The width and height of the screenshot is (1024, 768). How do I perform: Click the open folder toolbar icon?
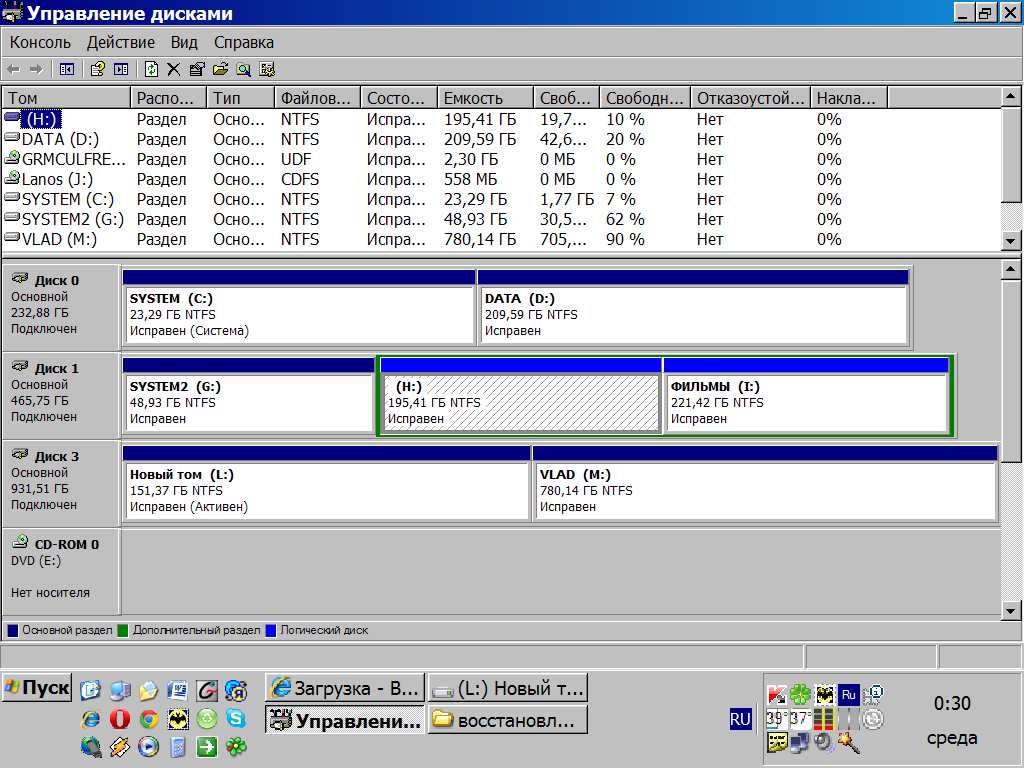tap(220, 69)
